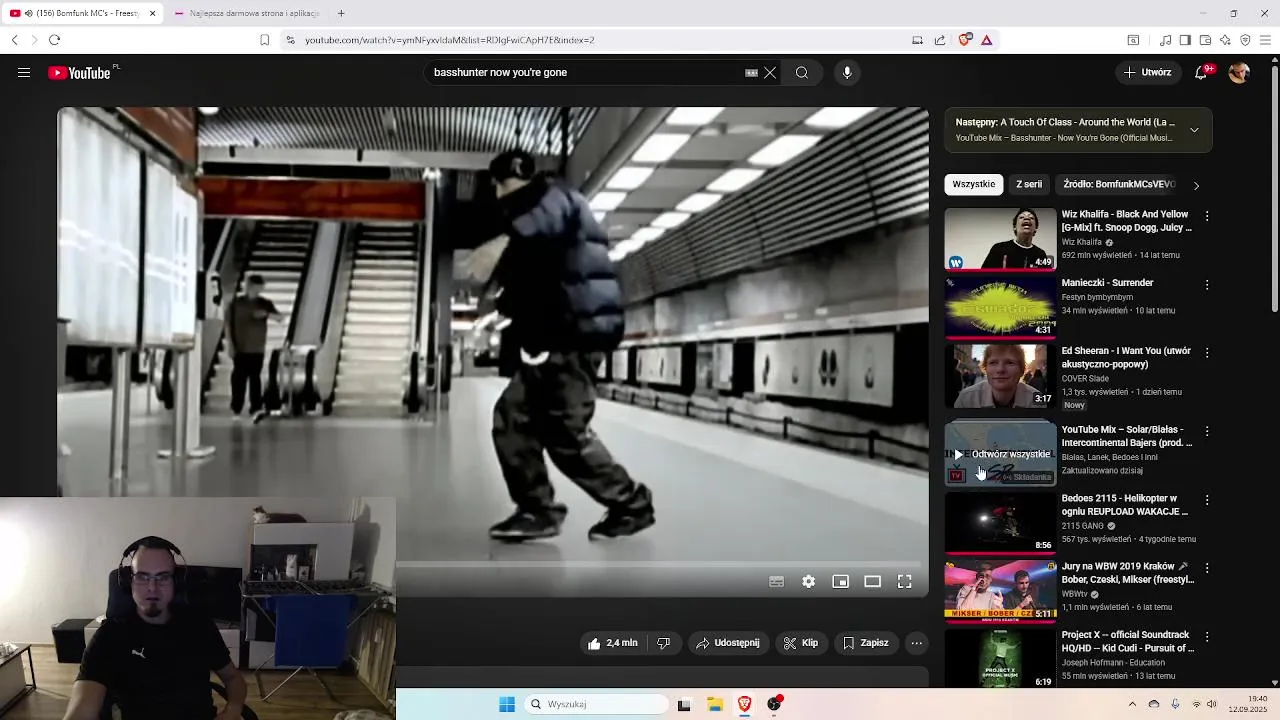Screen dimensions: 1280x720
Task: Select the Z serii filter chip
Action: [1029, 184]
